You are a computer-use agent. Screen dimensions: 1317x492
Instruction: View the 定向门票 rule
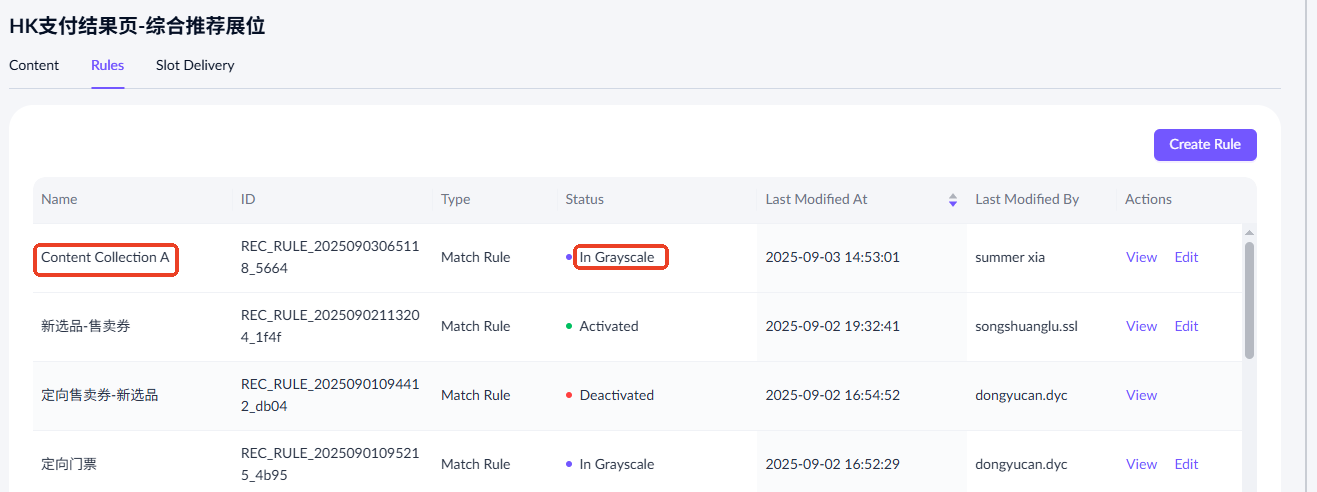click(1141, 465)
